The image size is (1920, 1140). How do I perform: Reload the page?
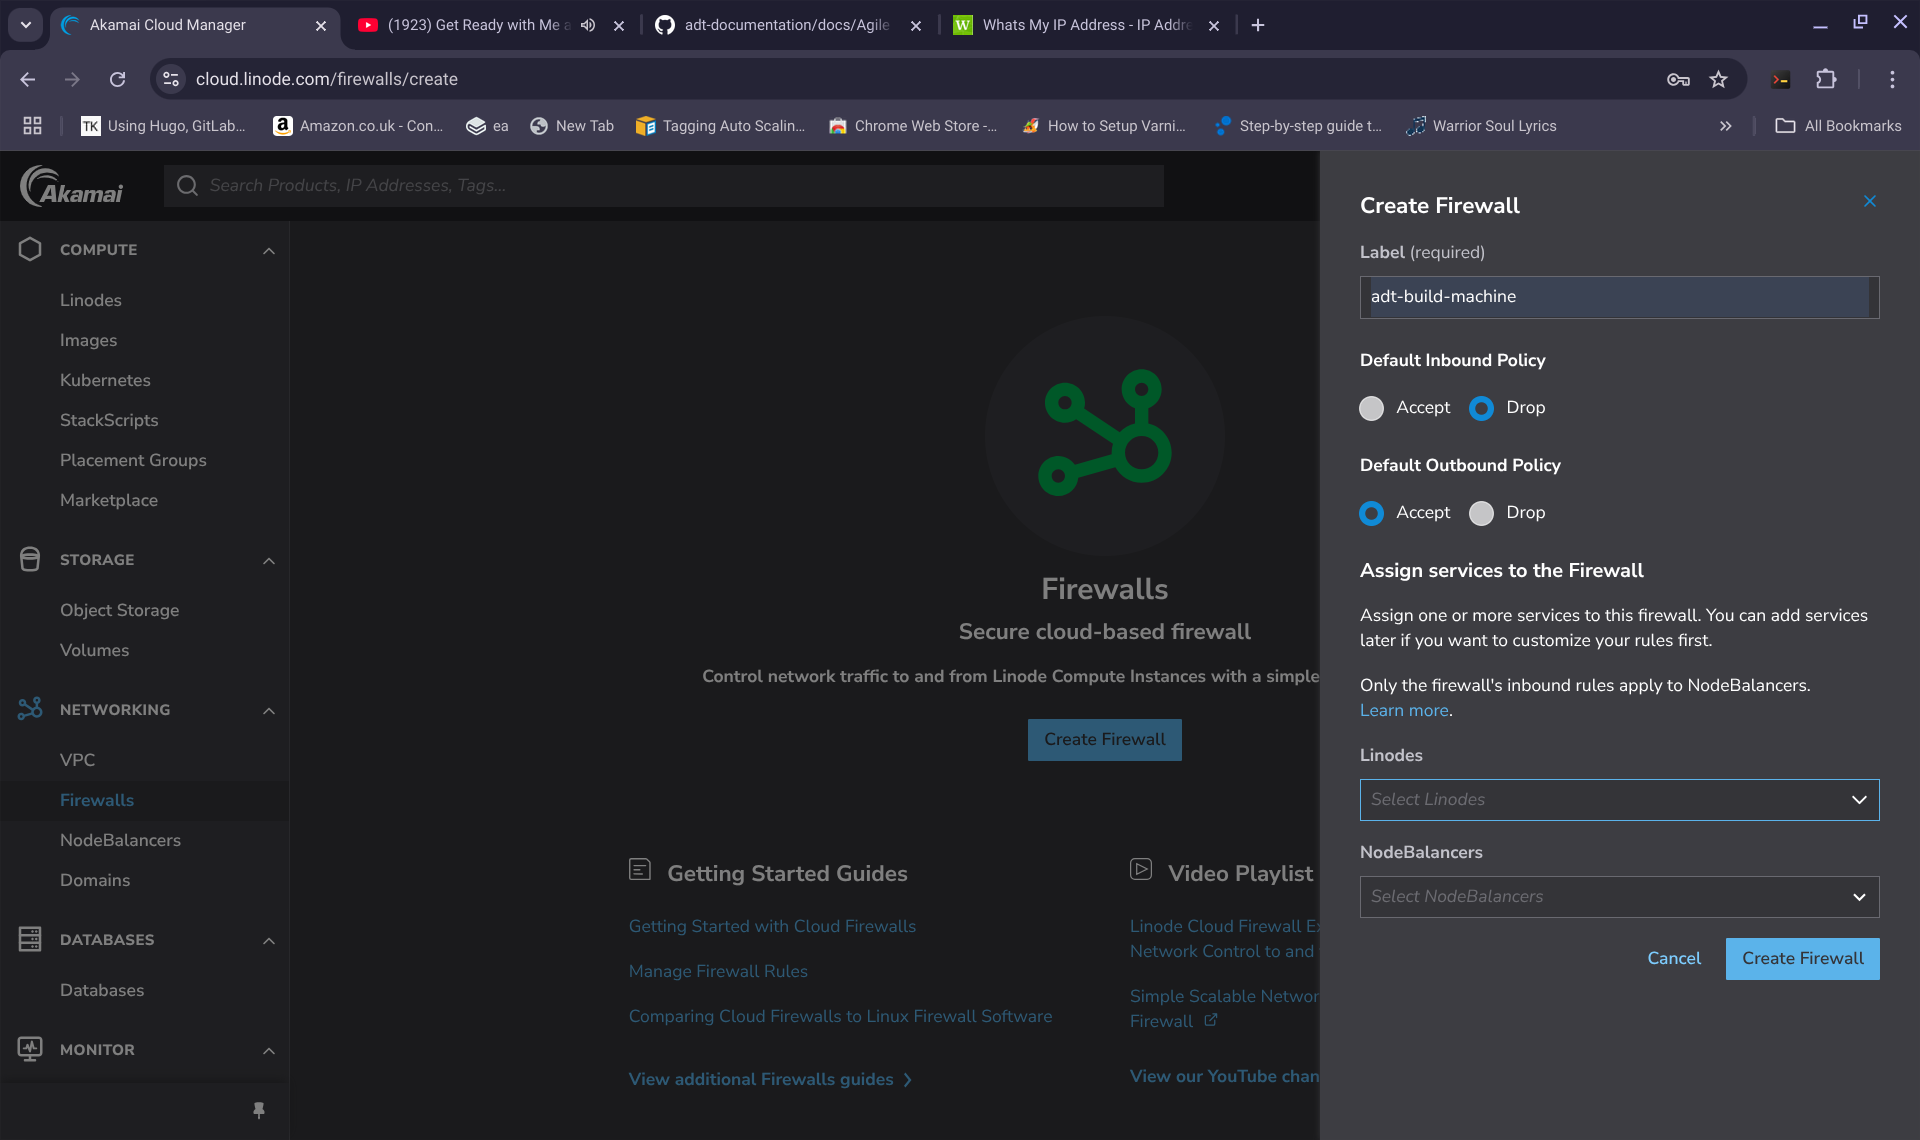[x=118, y=80]
